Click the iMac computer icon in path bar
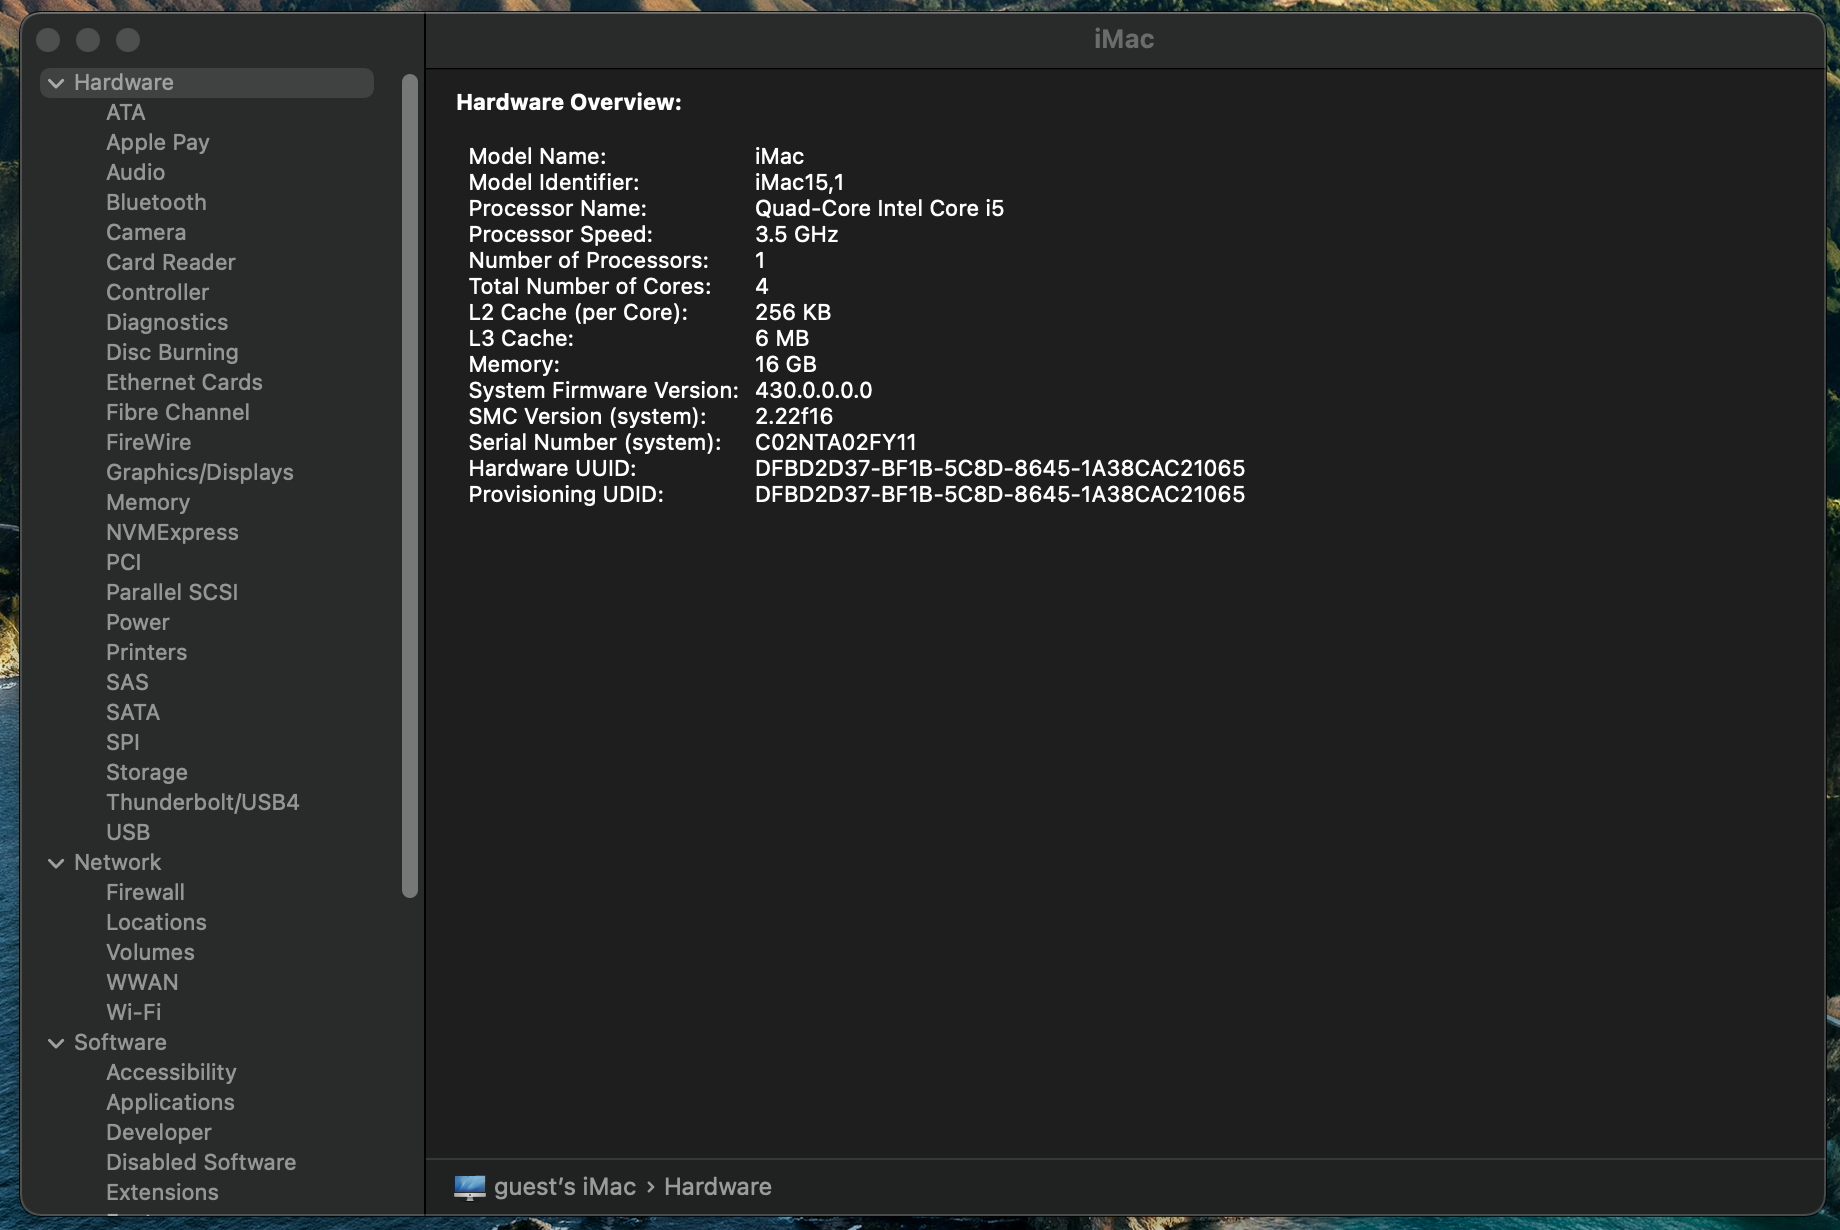This screenshot has height=1230, width=1840. pos(470,1187)
